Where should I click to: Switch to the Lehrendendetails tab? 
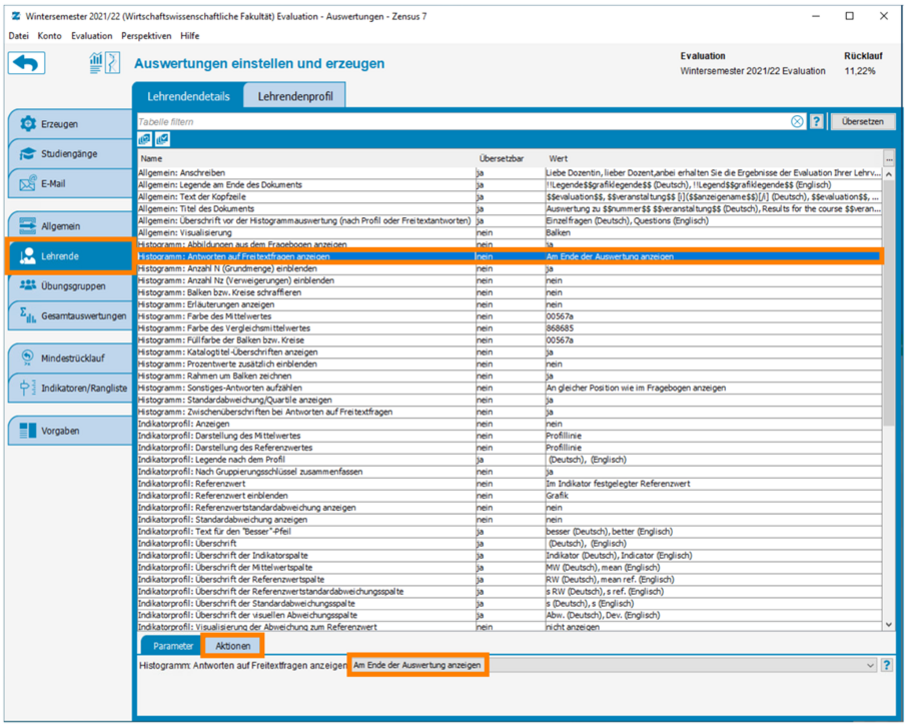(x=188, y=96)
